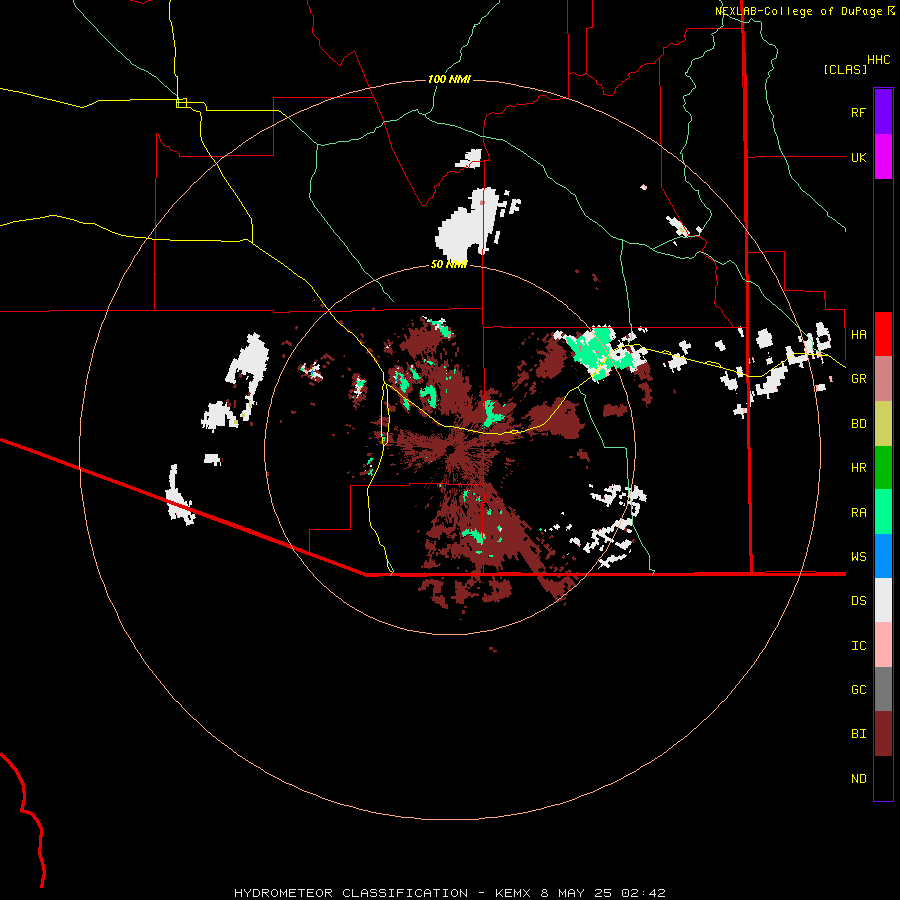Pick the dark green HR color swatch
The image size is (900, 900).
coord(883,468)
